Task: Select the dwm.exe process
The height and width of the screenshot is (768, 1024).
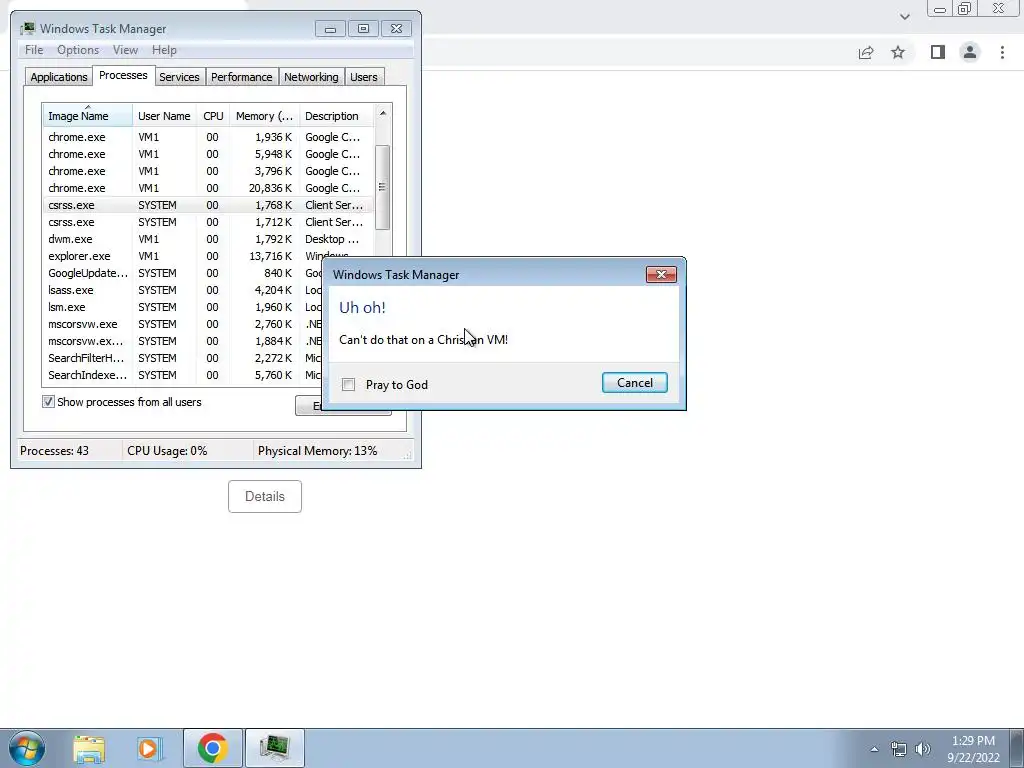Action: click(x=208, y=239)
